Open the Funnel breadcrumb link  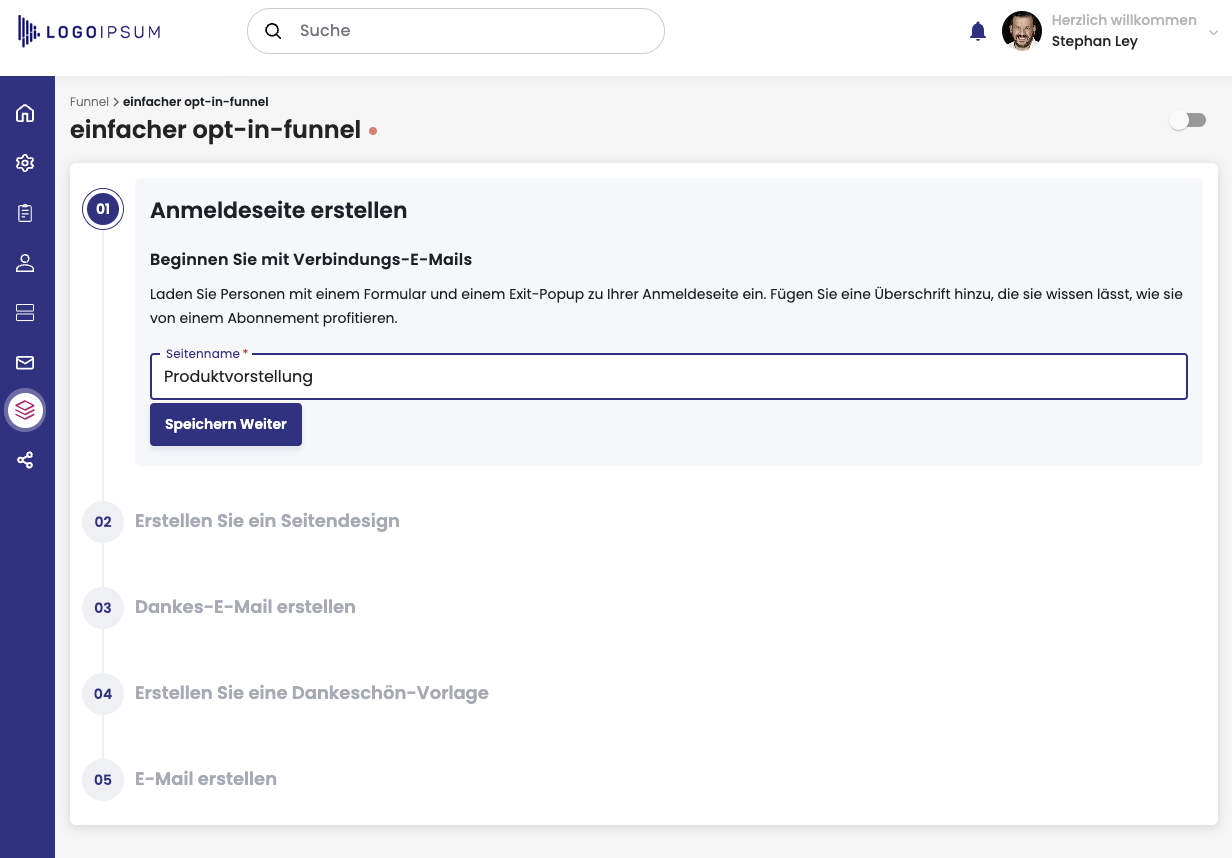[89, 101]
